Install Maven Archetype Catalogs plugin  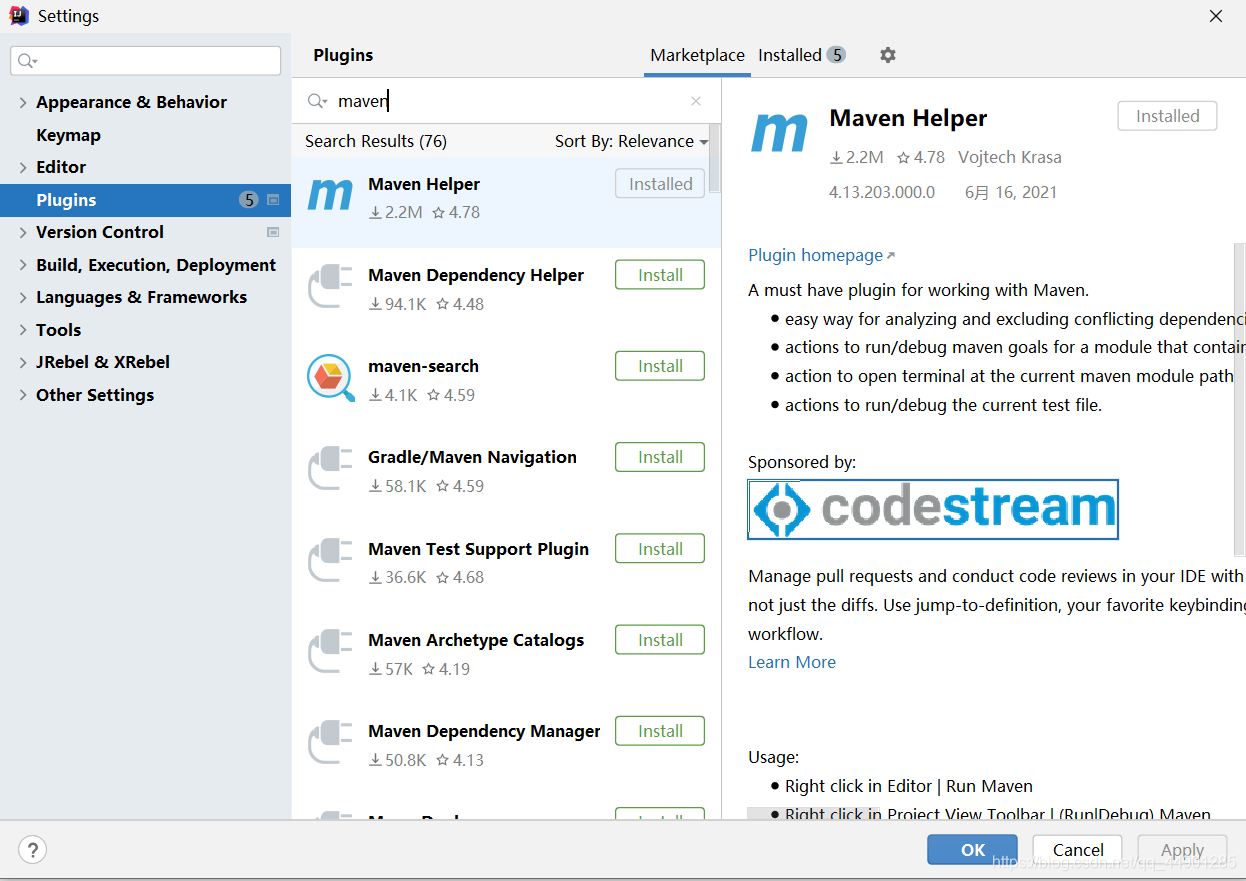[660, 640]
